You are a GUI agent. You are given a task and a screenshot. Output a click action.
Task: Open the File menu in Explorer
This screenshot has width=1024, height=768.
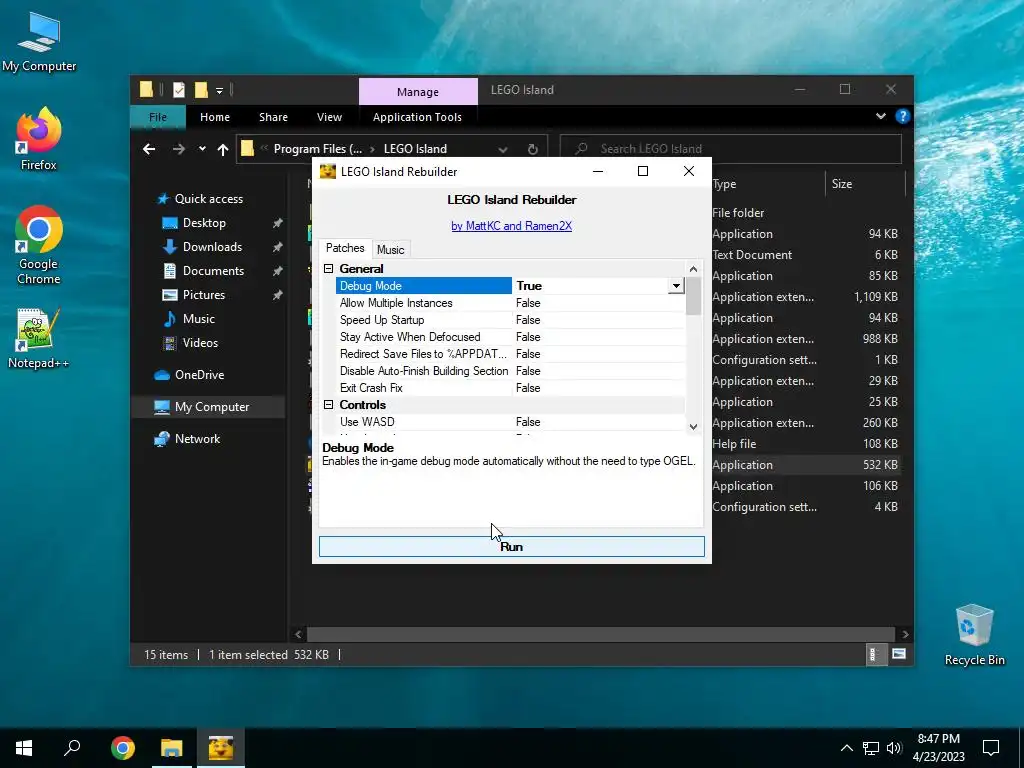click(x=158, y=117)
